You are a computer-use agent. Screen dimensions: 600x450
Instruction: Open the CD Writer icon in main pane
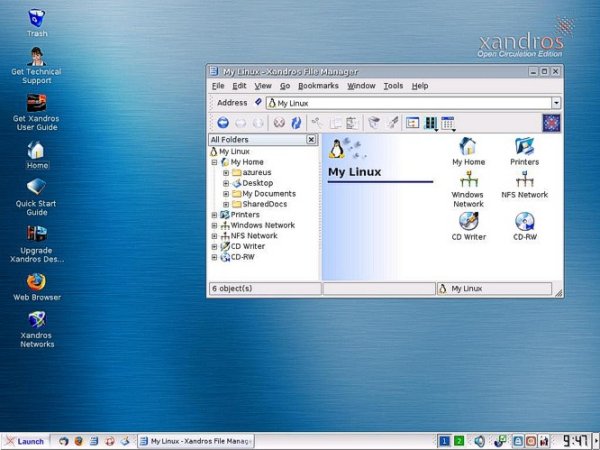[468, 220]
